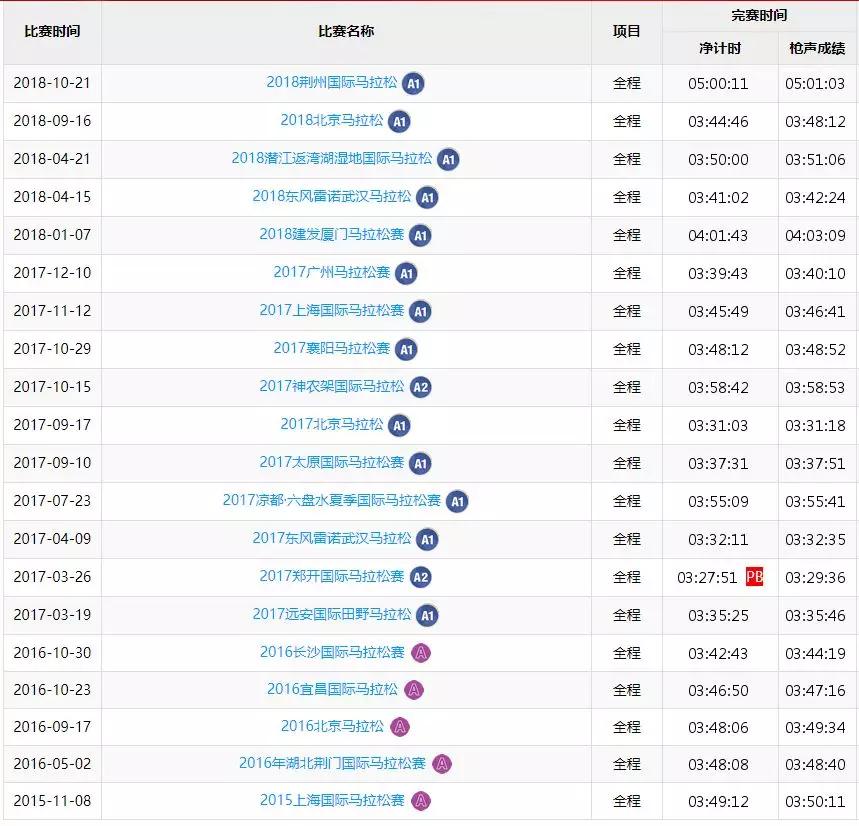
Task: Click purple A badge beside 2016长沙国际马拉松赛
Action: pyautogui.click(x=420, y=653)
